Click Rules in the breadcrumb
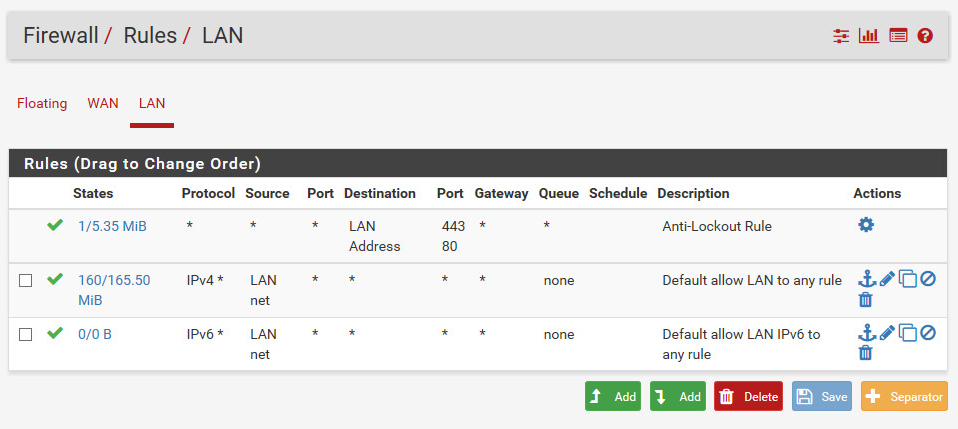The image size is (958, 429). pyautogui.click(x=150, y=35)
